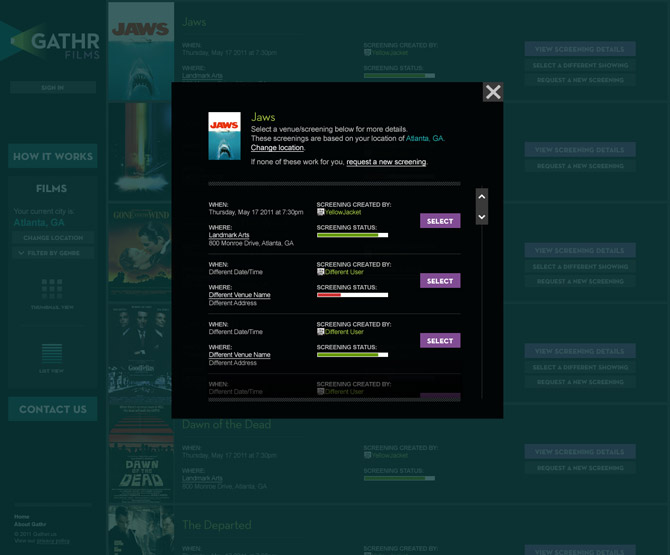
Task: Click the Dawn of the Dead poster
Action: point(141,454)
